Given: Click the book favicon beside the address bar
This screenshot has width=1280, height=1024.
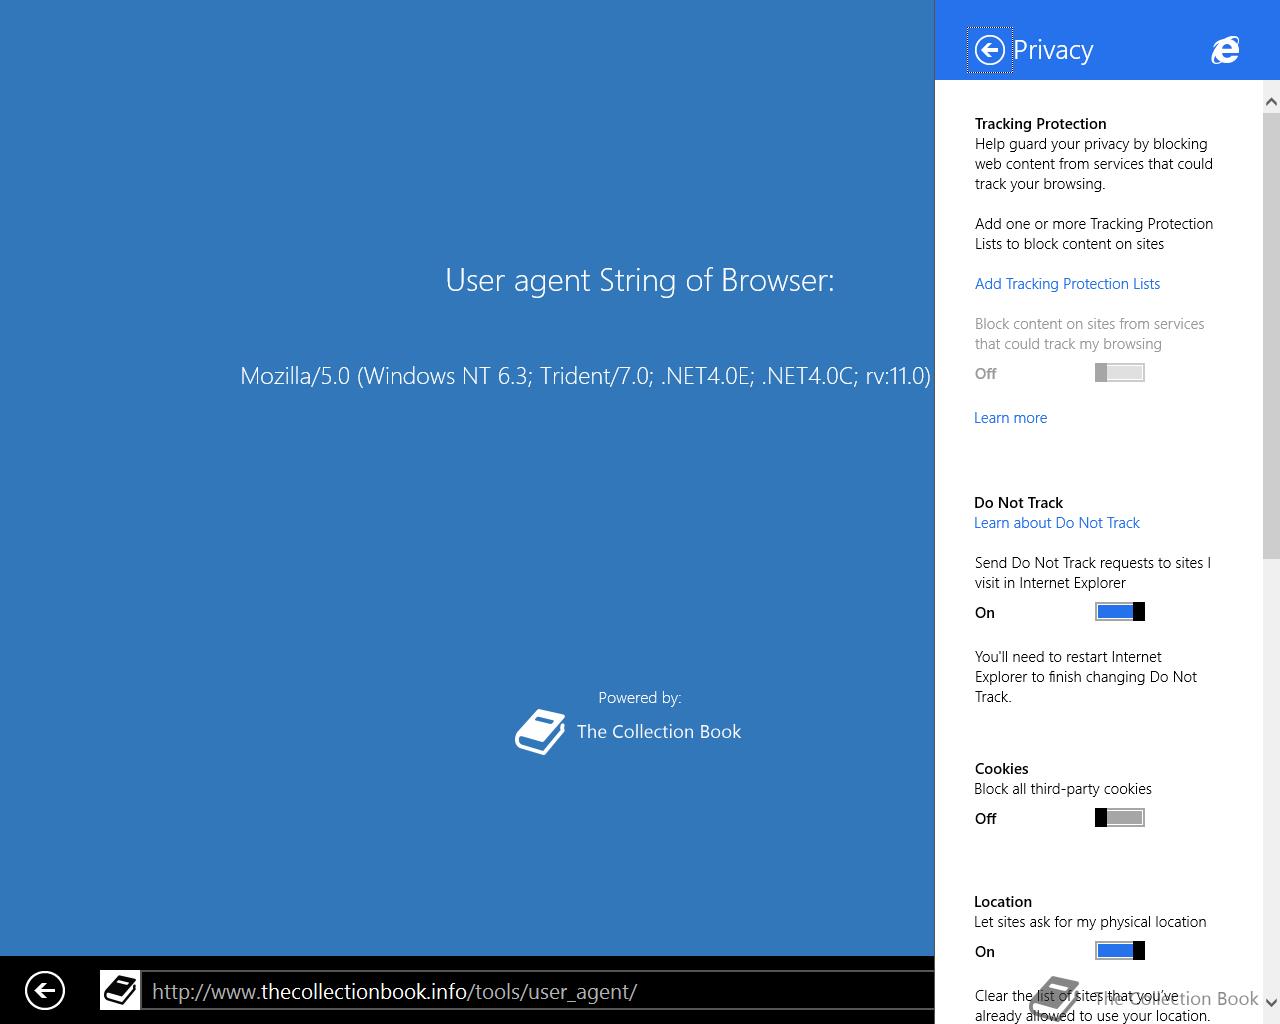Looking at the screenshot, I should tap(120, 991).
